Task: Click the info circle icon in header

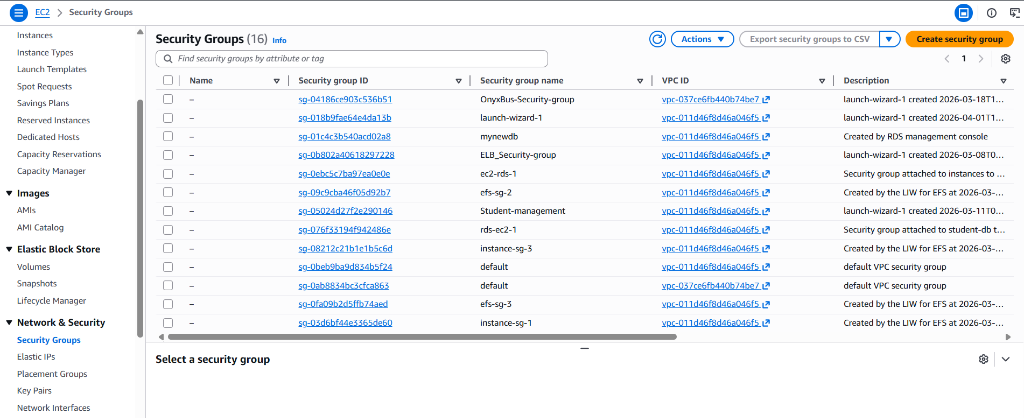Action: pos(992,12)
